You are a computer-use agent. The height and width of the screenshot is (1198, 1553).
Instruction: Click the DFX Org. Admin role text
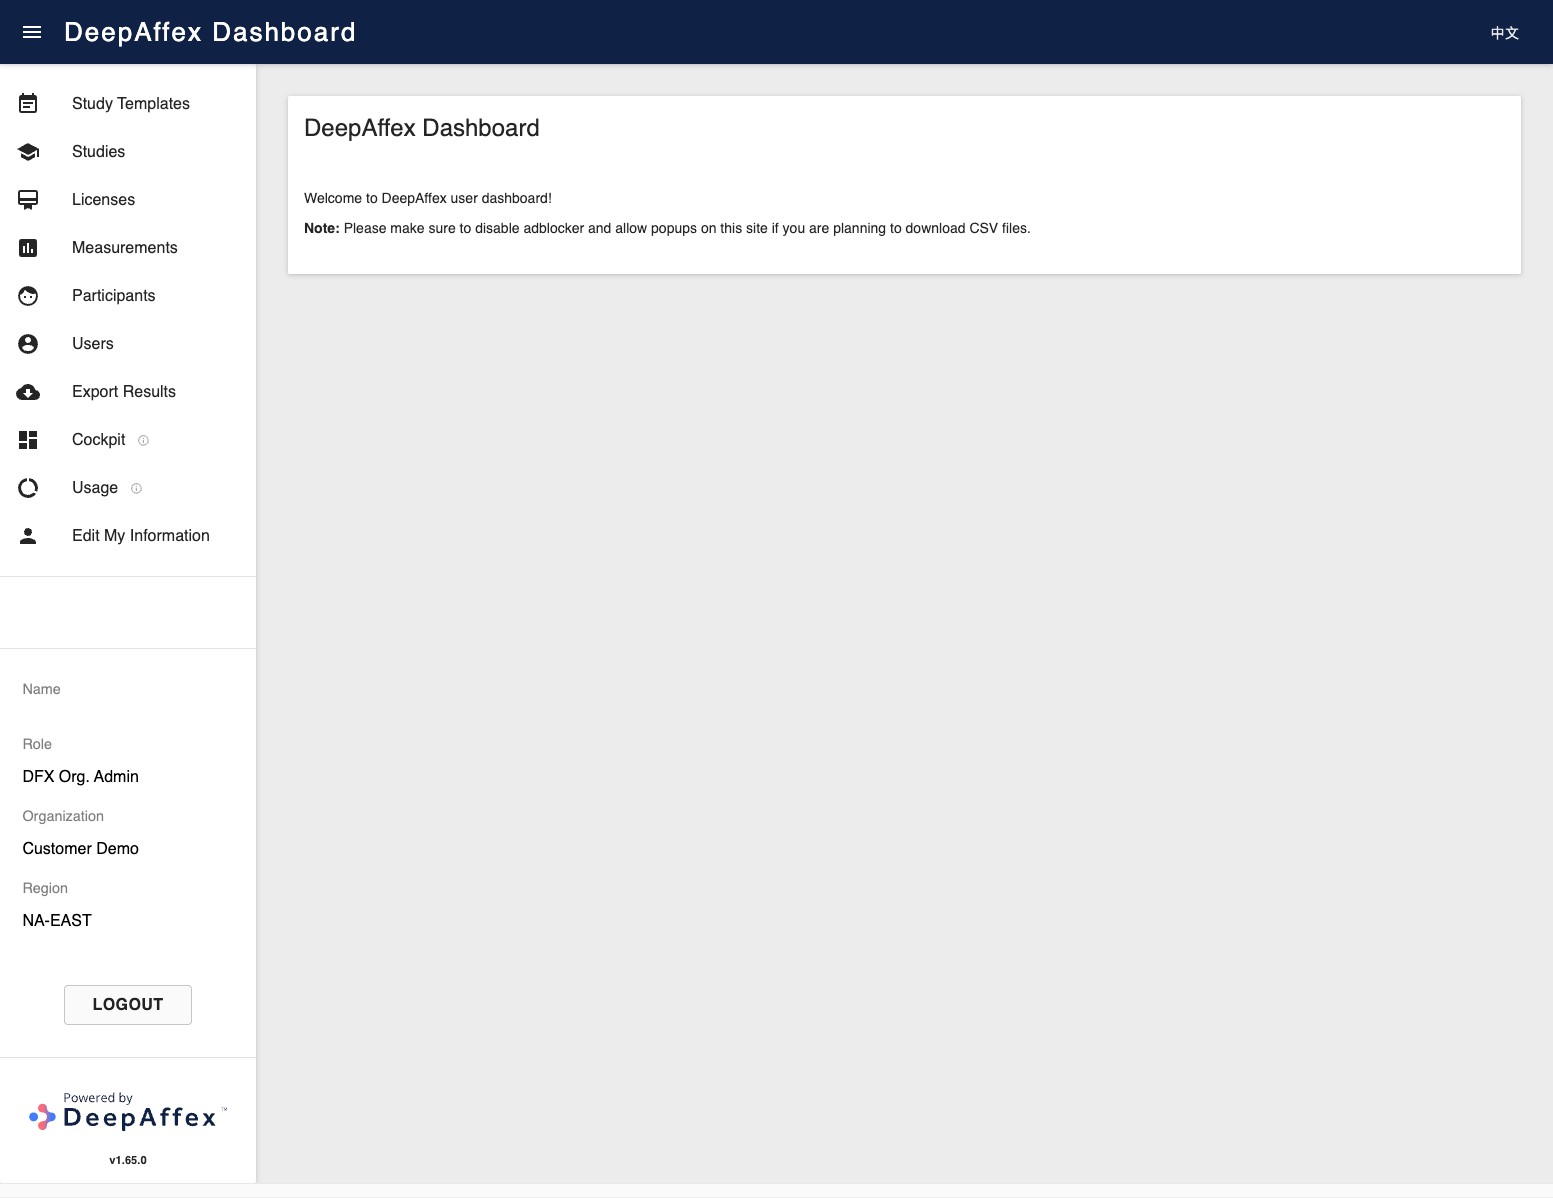[81, 776]
